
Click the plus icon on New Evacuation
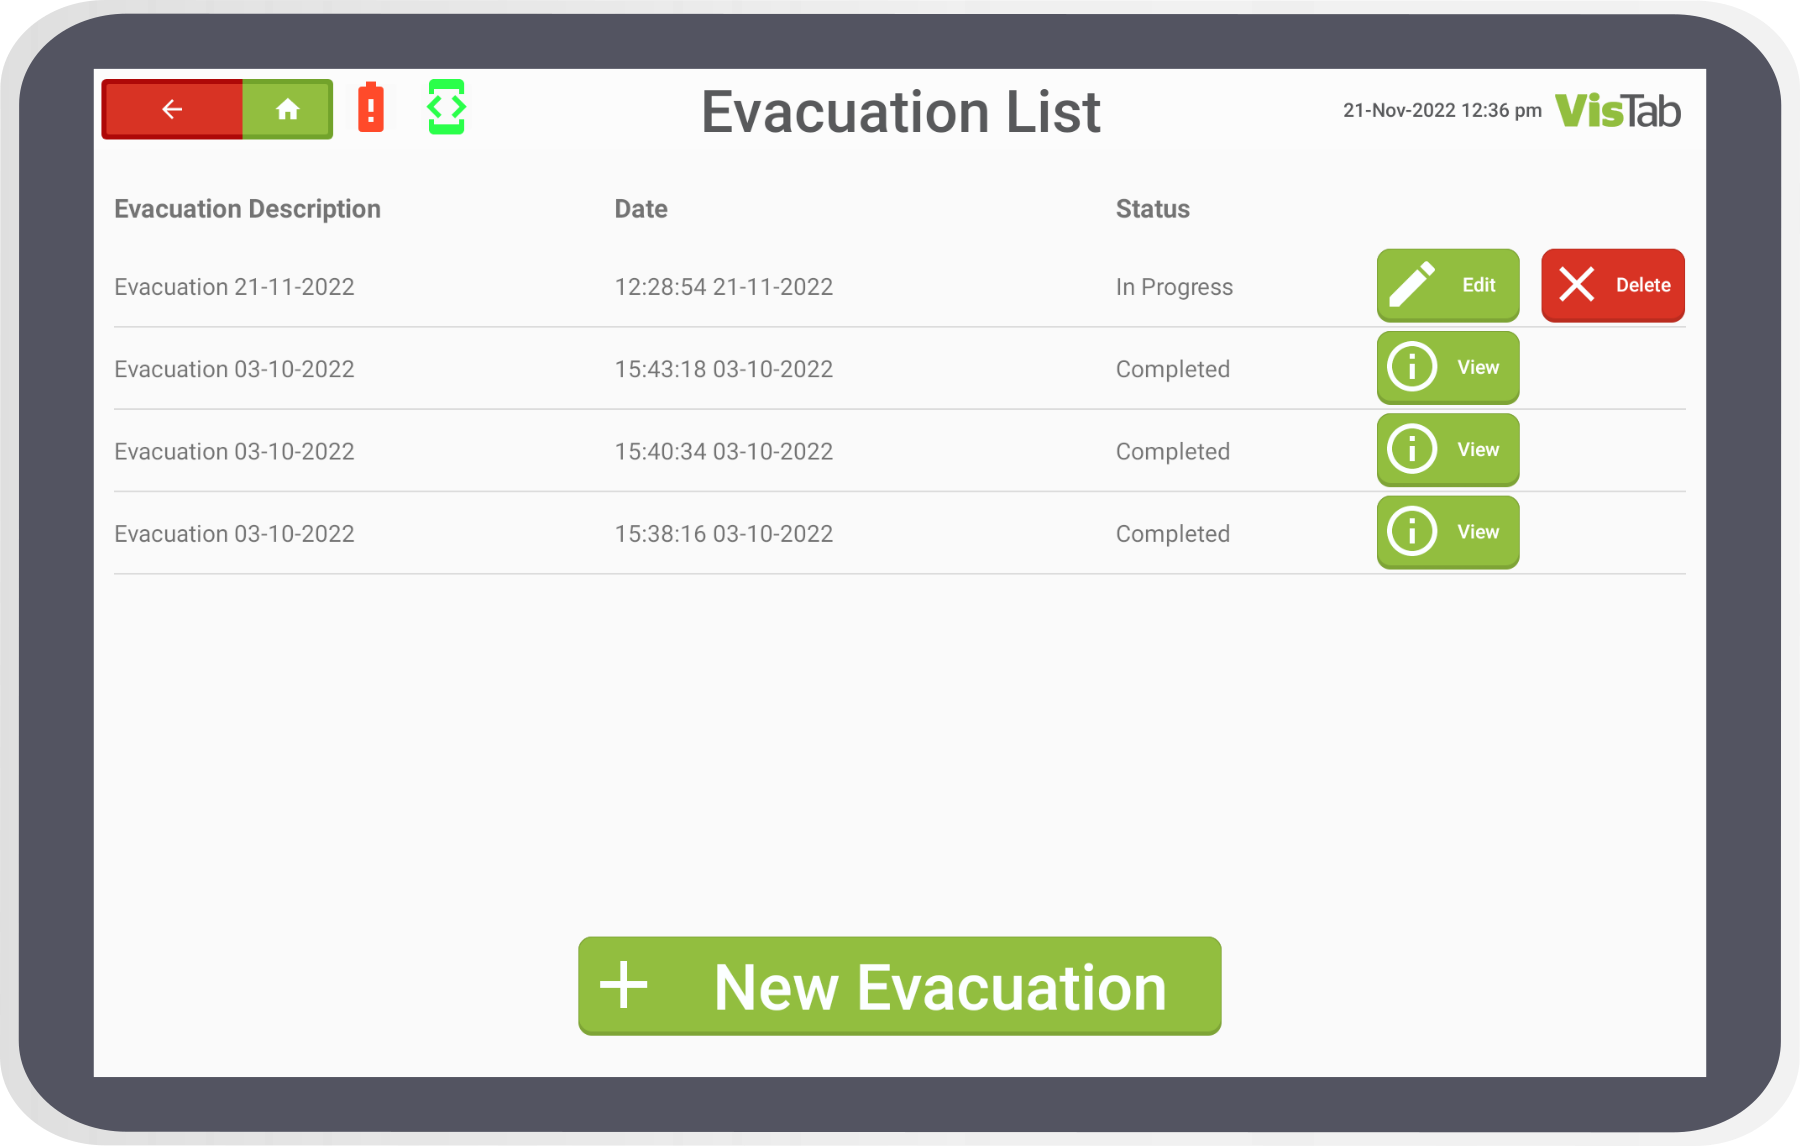(x=625, y=986)
